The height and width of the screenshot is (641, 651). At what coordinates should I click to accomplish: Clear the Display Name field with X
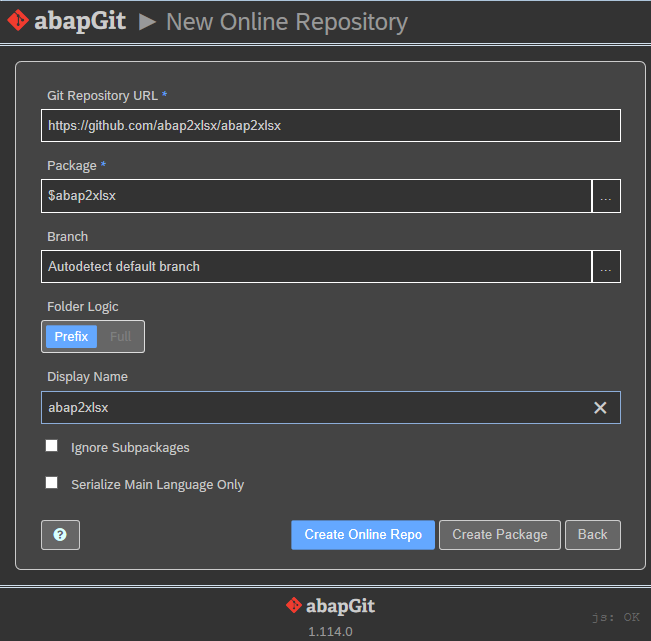pyautogui.click(x=600, y=408)
